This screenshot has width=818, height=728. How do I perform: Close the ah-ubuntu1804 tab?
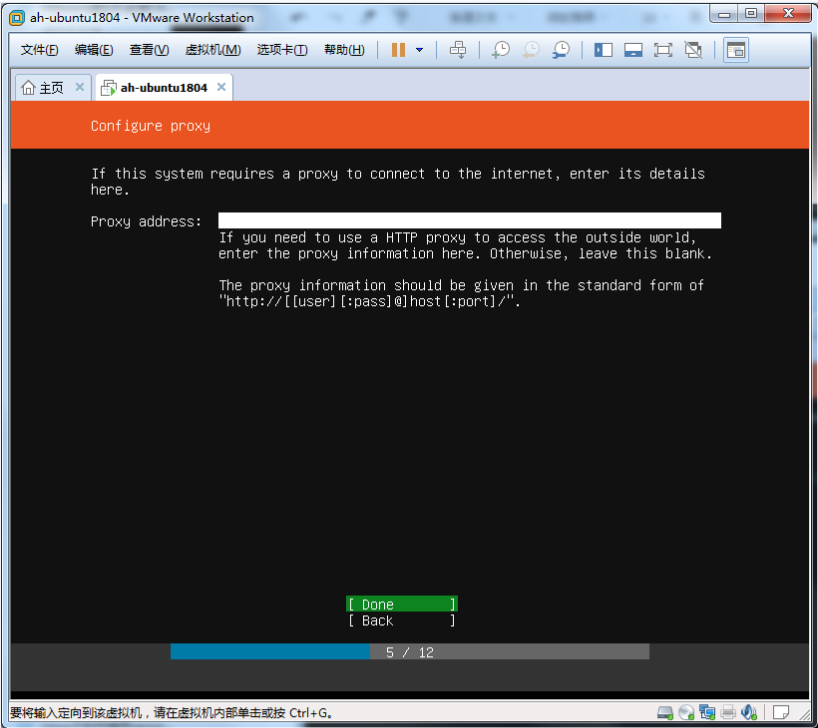pyautogui.click(x=221, y=87)
